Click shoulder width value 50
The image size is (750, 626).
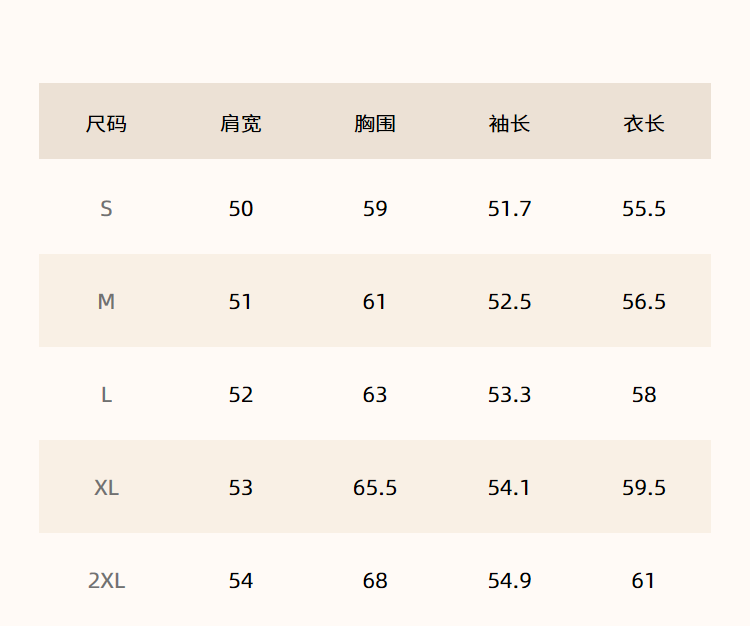241,209
